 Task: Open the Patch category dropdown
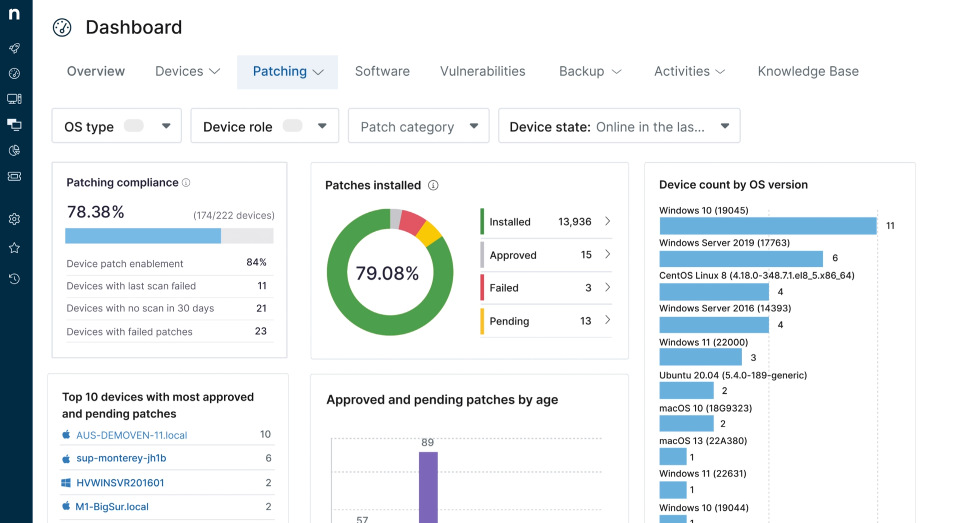419,126
